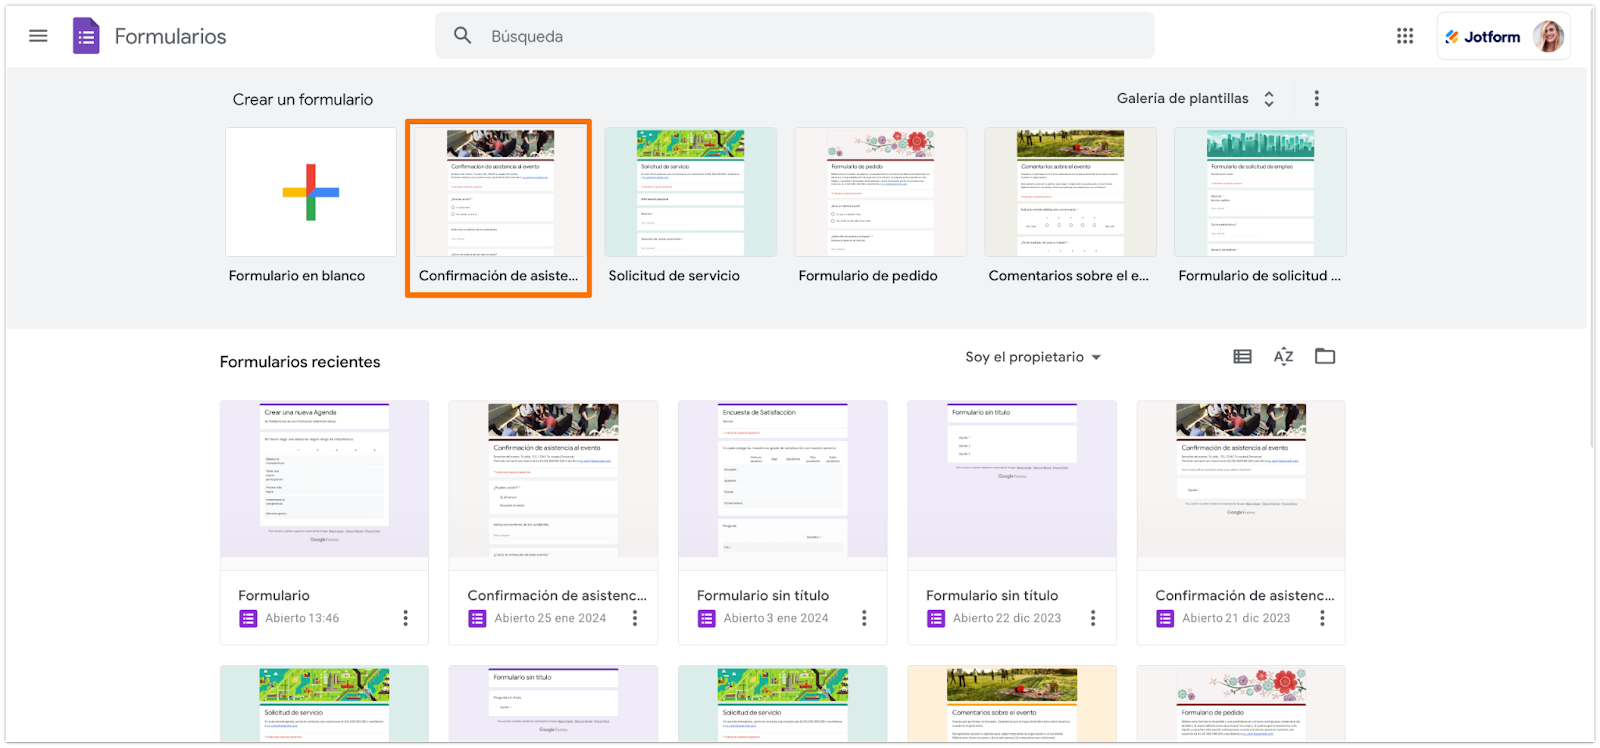Click the Formularios recientes heading

(x=300, y=362)
